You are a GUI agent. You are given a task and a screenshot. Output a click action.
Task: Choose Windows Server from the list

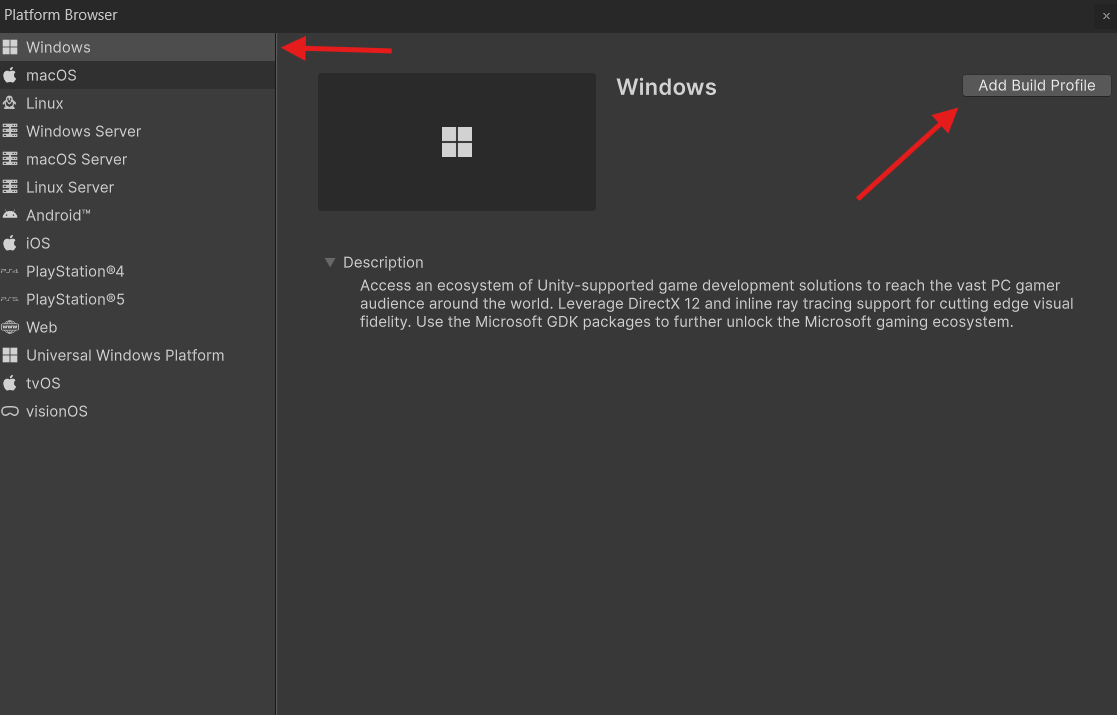[137, 131]
